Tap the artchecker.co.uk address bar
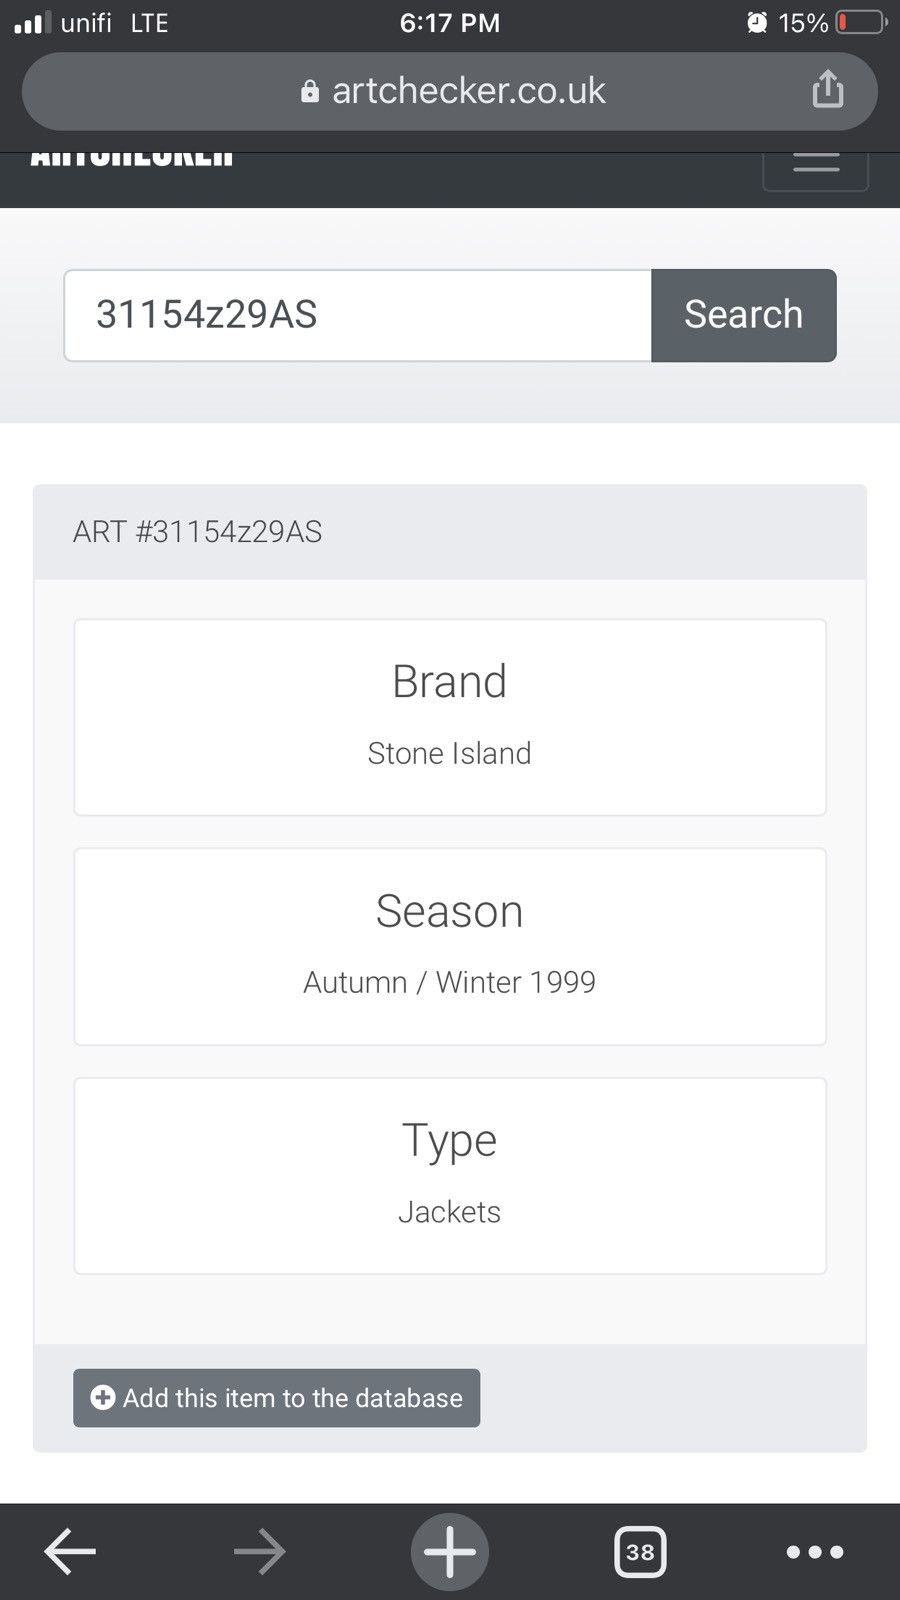This screenshot has height=1600, width=900. point(450,91)
